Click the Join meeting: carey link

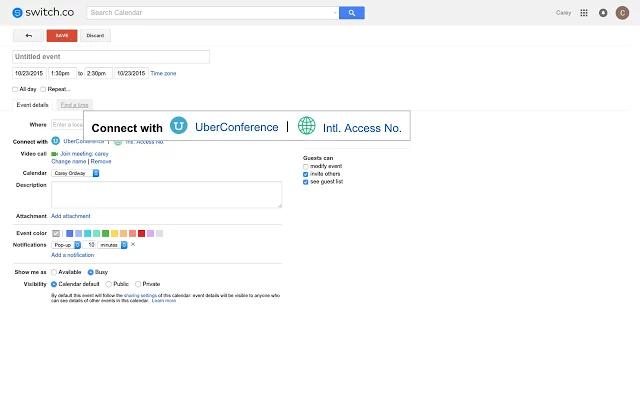click(84, 154)
